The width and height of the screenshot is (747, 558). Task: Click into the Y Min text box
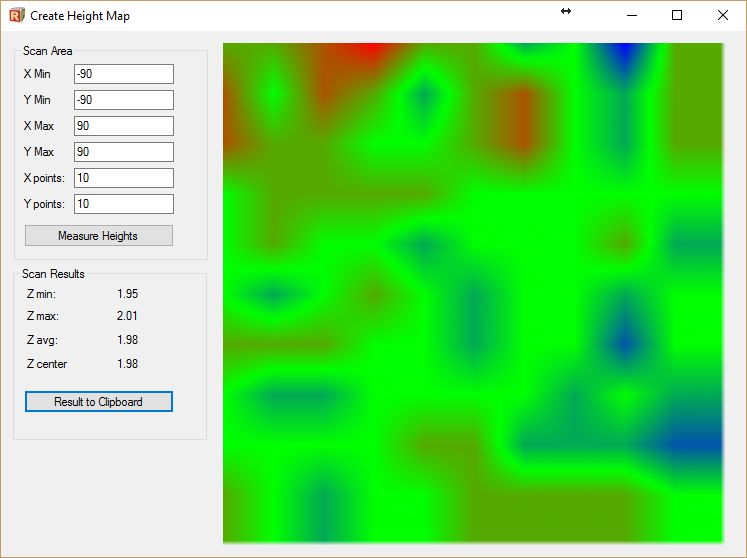pos(123,100)
